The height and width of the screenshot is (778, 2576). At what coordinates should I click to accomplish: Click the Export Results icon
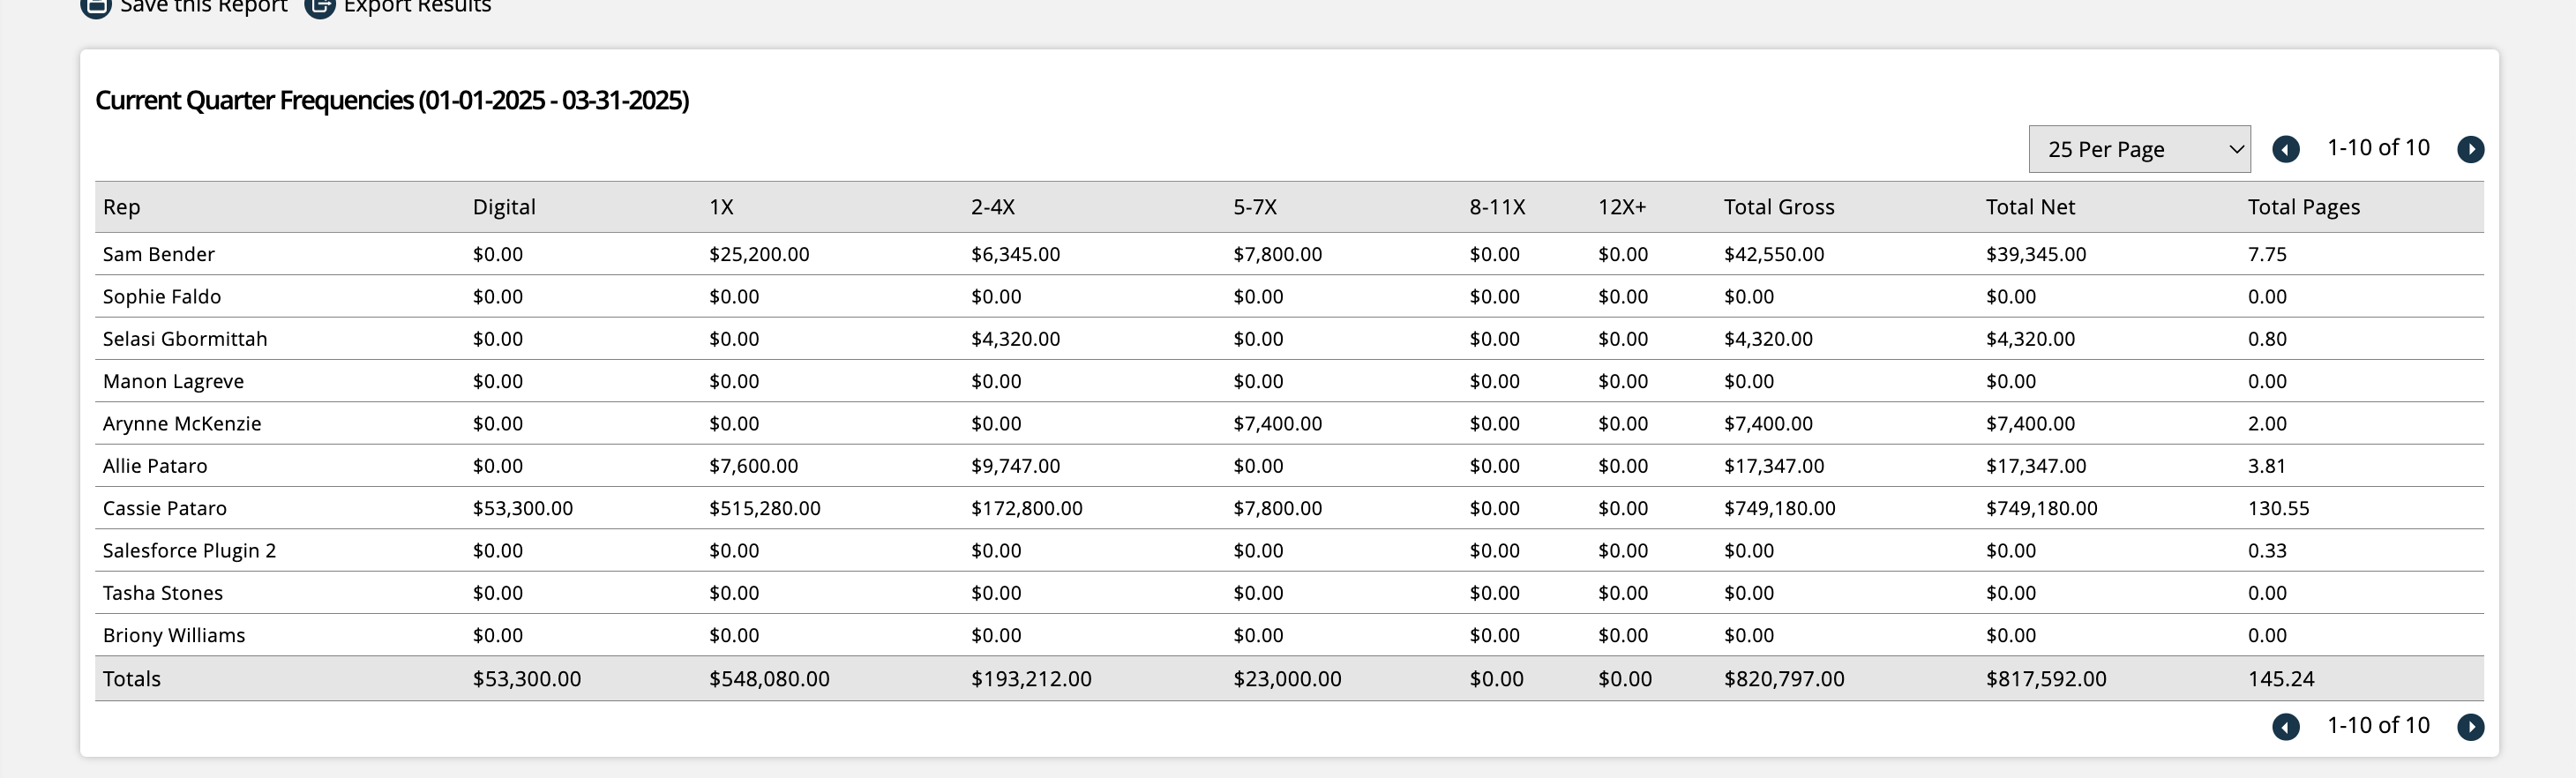coord(319,6)
